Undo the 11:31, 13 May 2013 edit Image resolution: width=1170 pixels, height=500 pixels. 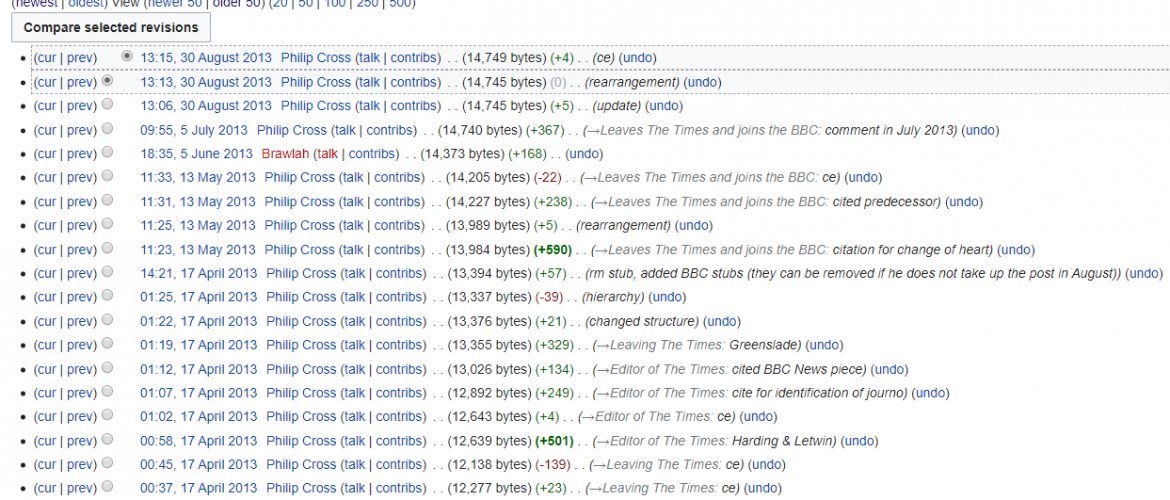coord(964,202)
